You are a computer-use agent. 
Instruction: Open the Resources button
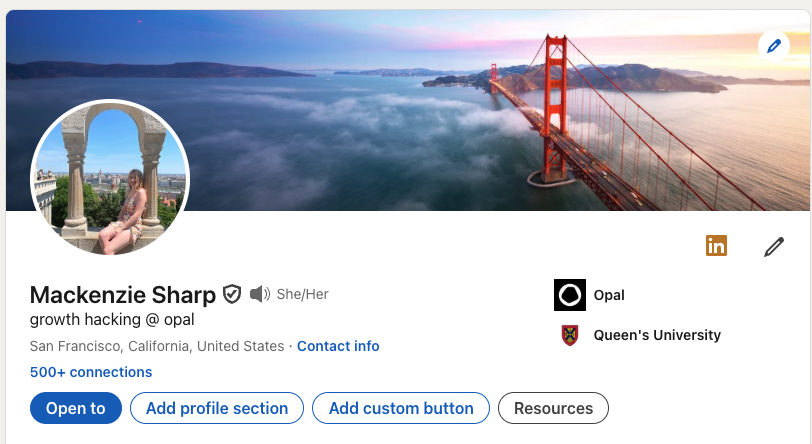(553, 408)
